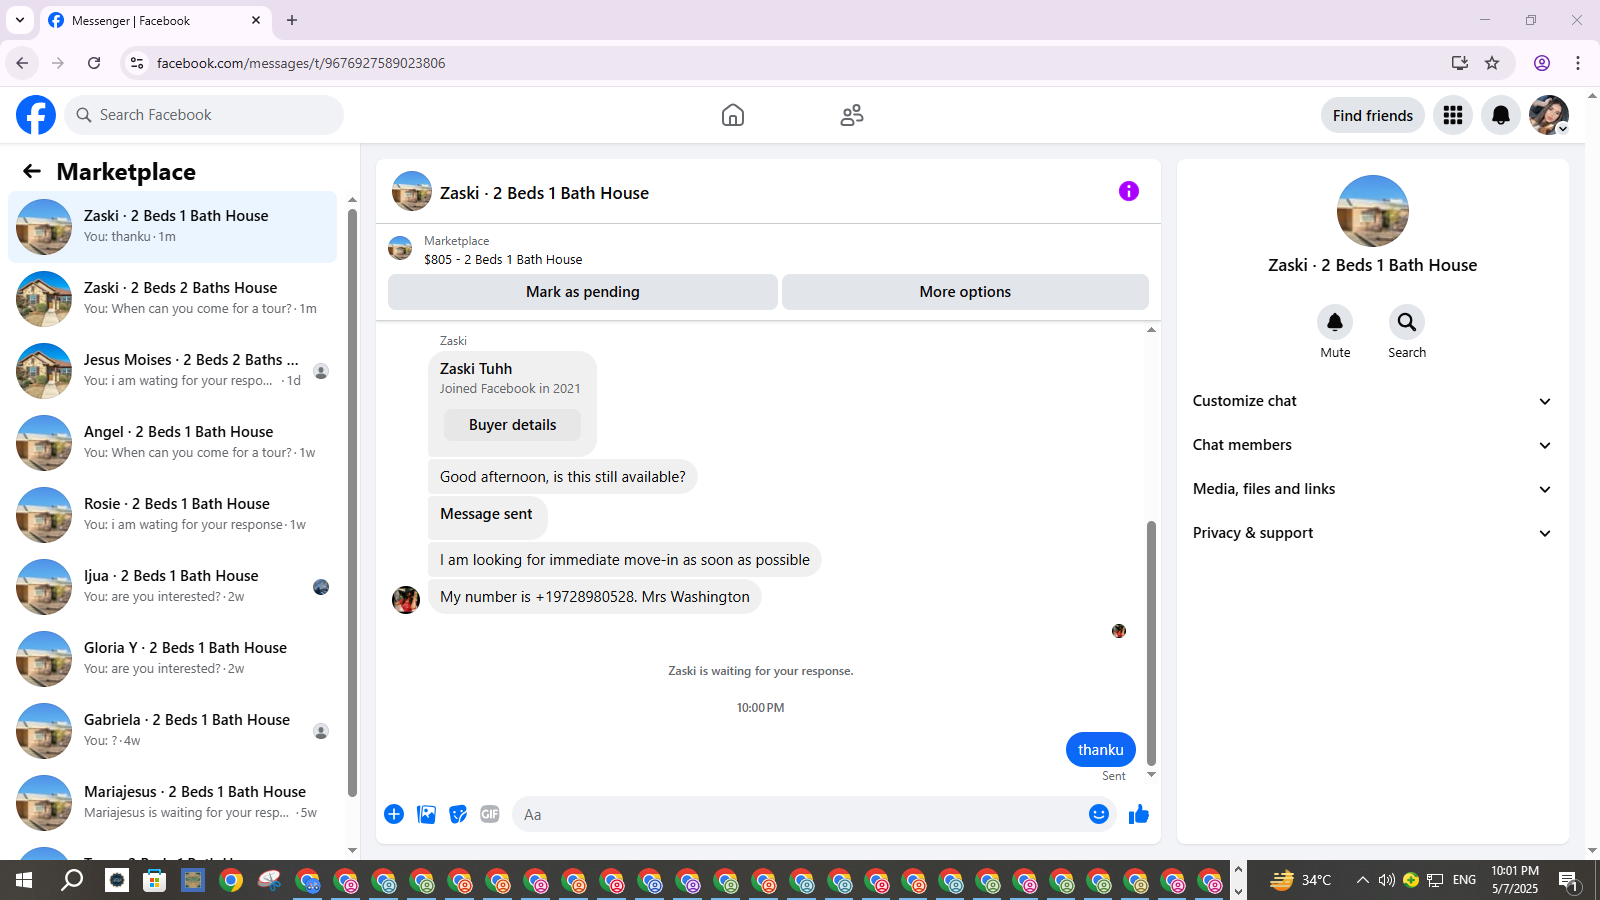This screenshot has width=1600, height=900.
Task: Expand Chat members section
Action: tap(1372, 445)
